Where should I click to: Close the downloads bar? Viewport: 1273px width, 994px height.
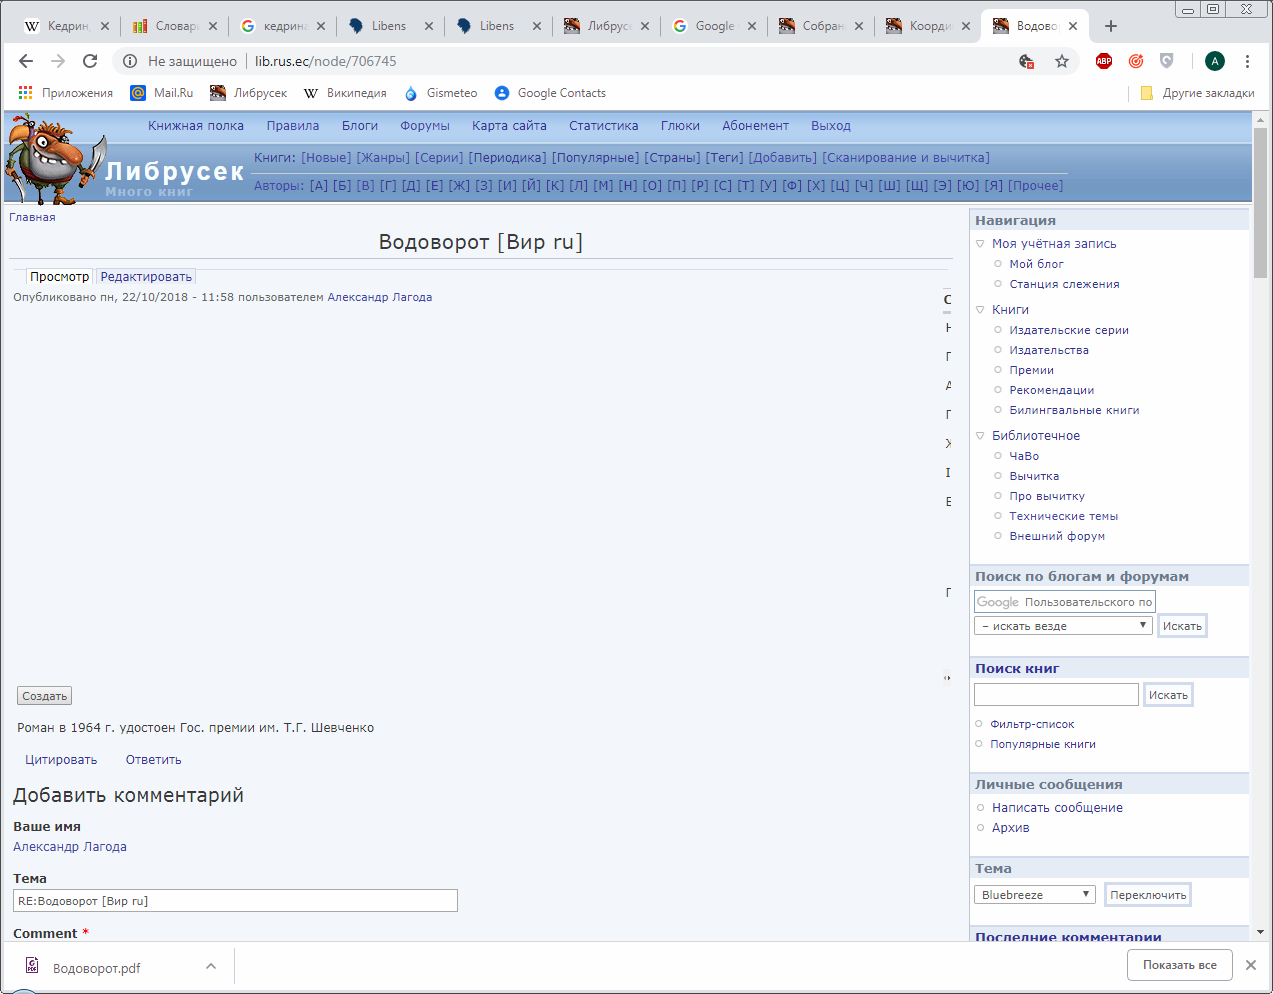coord(1250,965)
